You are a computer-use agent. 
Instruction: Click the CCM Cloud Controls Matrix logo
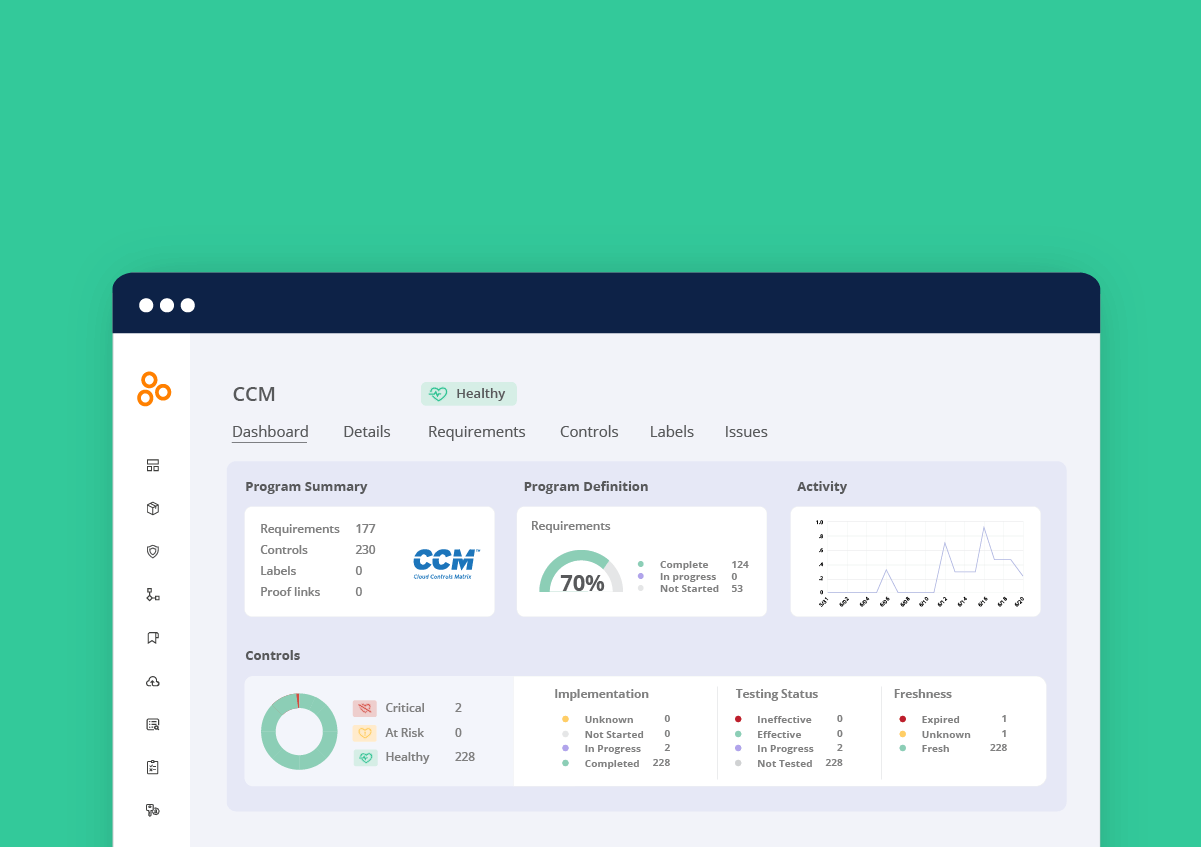coord(446,563)
